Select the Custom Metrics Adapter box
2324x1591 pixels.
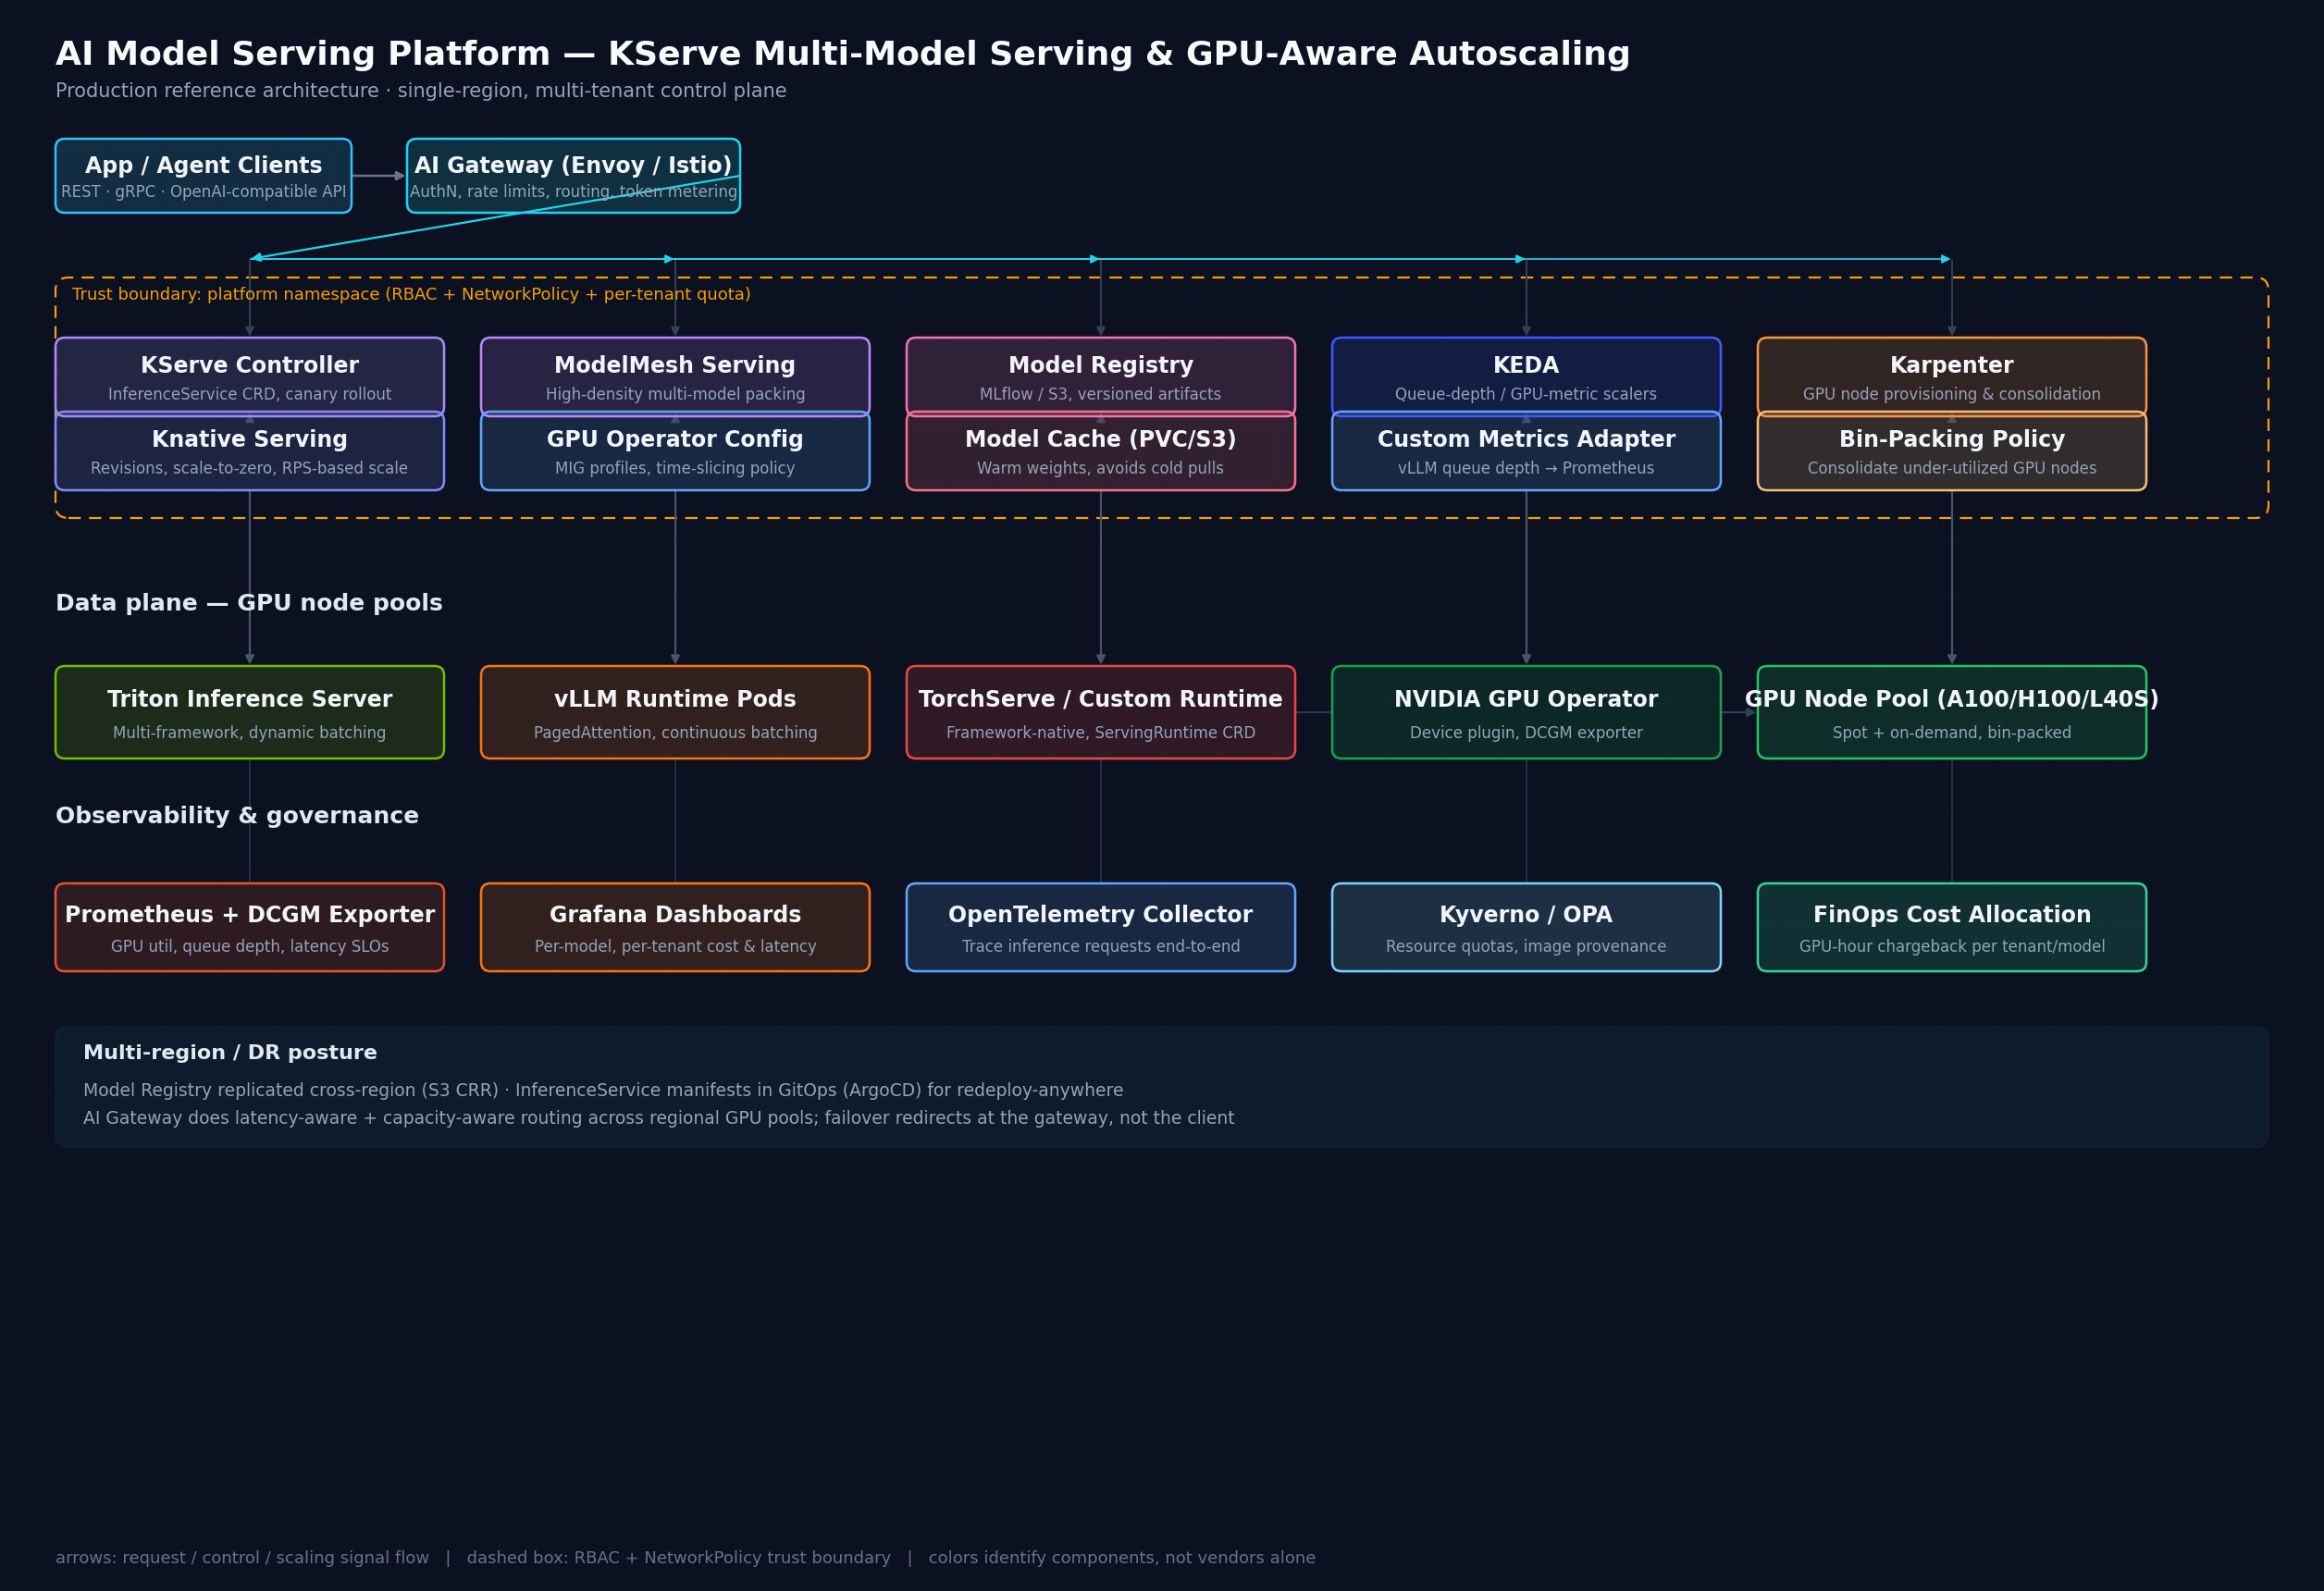point(1526,451)
